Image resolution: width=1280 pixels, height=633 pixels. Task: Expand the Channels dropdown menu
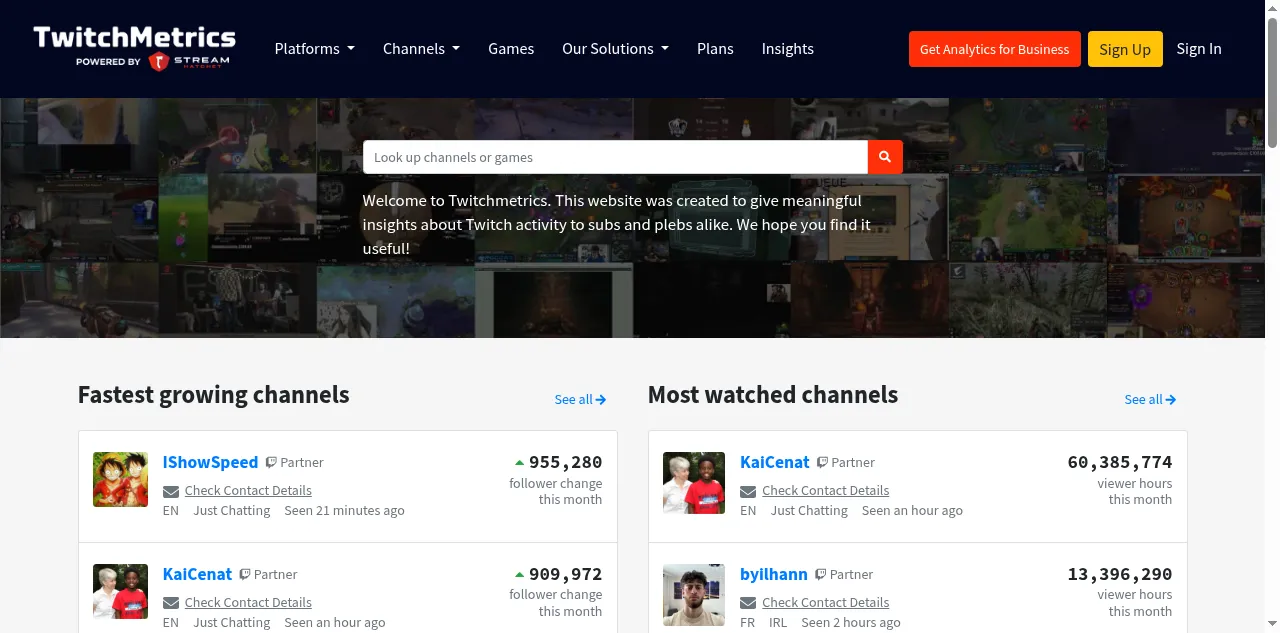pyautogui.click(x=421, y=48)
